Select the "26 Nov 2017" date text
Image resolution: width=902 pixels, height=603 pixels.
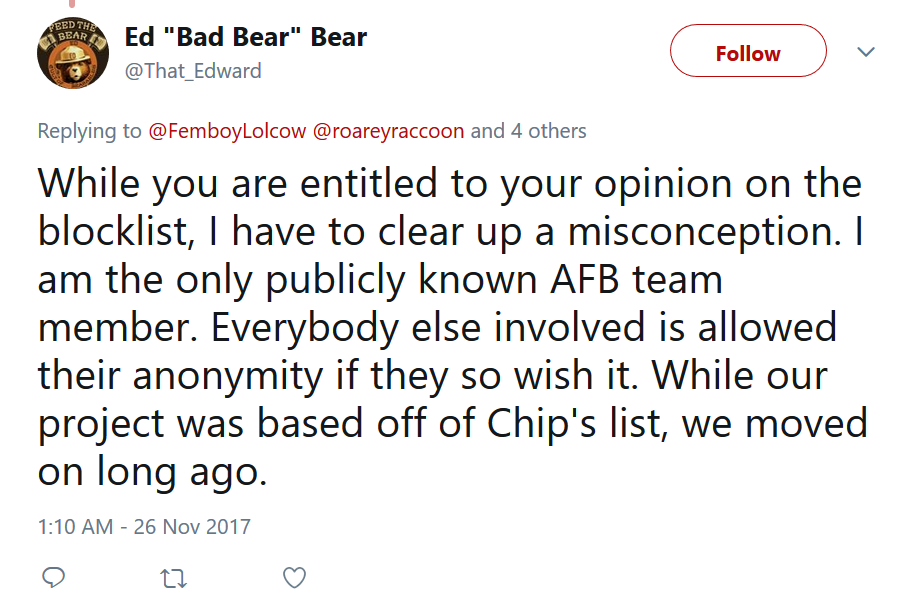pyautogui.click(x=192, y=526)
